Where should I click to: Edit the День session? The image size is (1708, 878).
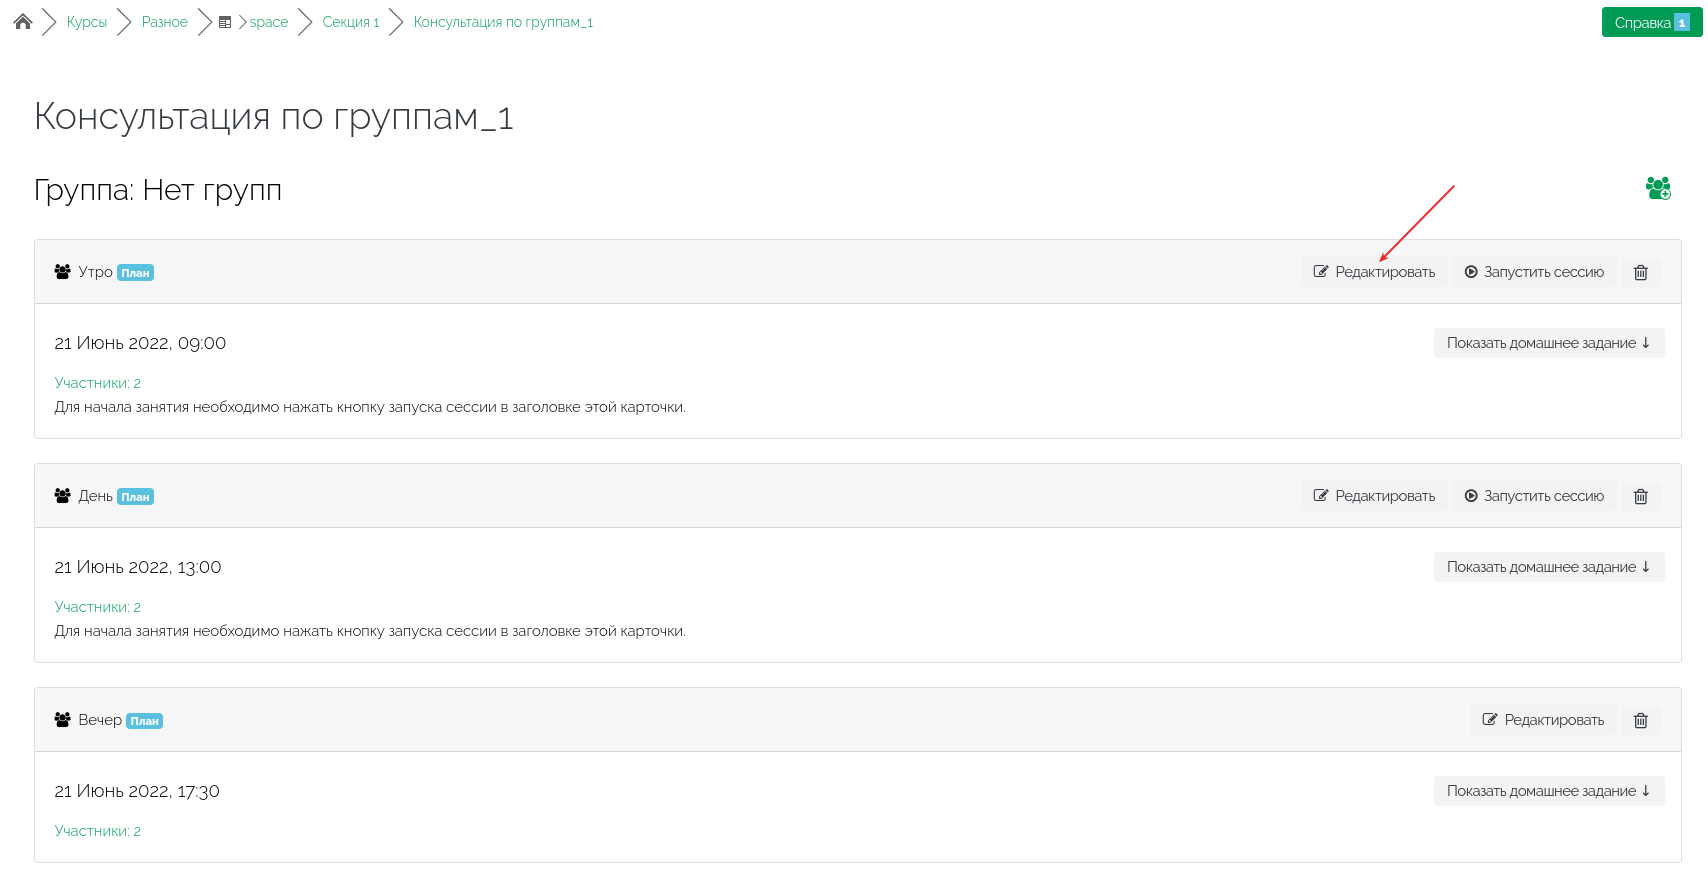1374,496
